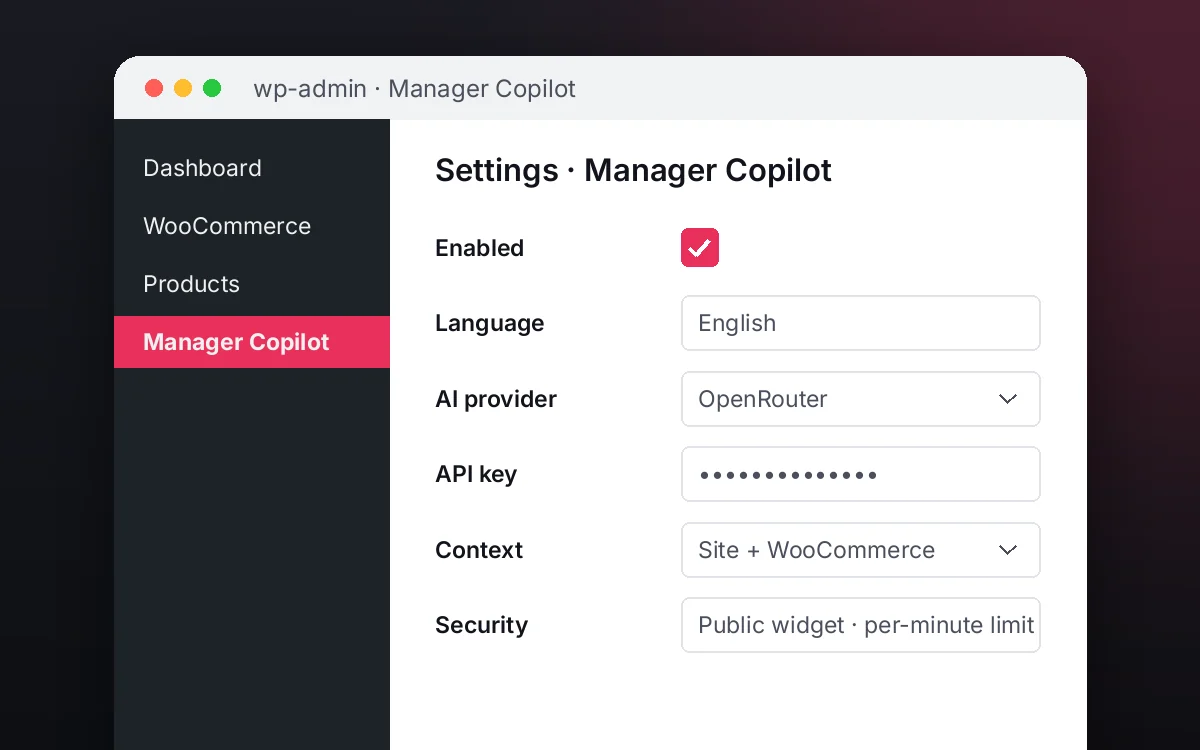Open the AI provider dropdown
Viewport: 1200px width, 750px height.
click(x=861, y=399)
